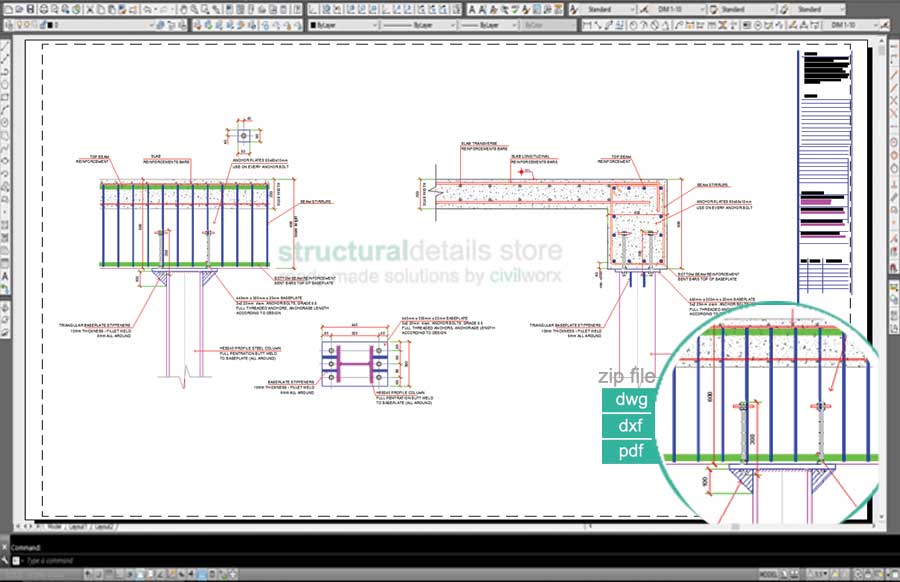
Task: Click the pdf file format label
Action: point(629,451)
